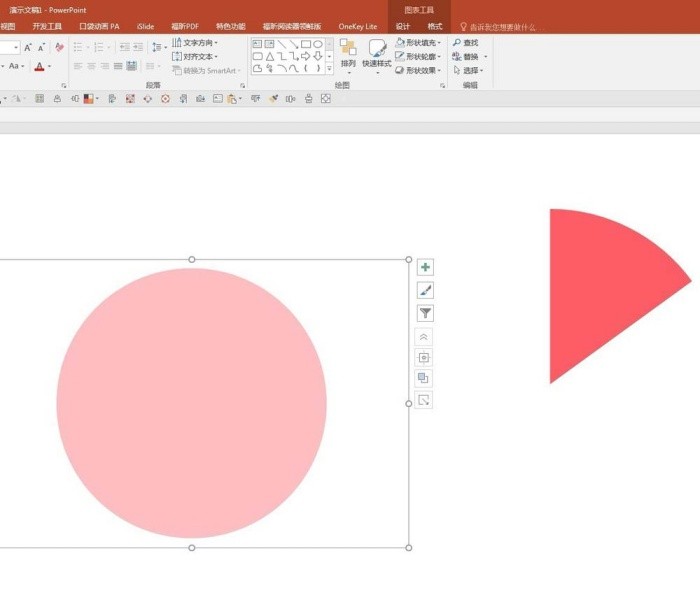Viewport: 700px width, 593px height.
Task: Click the increase font size icon
Action: [x=28, y=47]
